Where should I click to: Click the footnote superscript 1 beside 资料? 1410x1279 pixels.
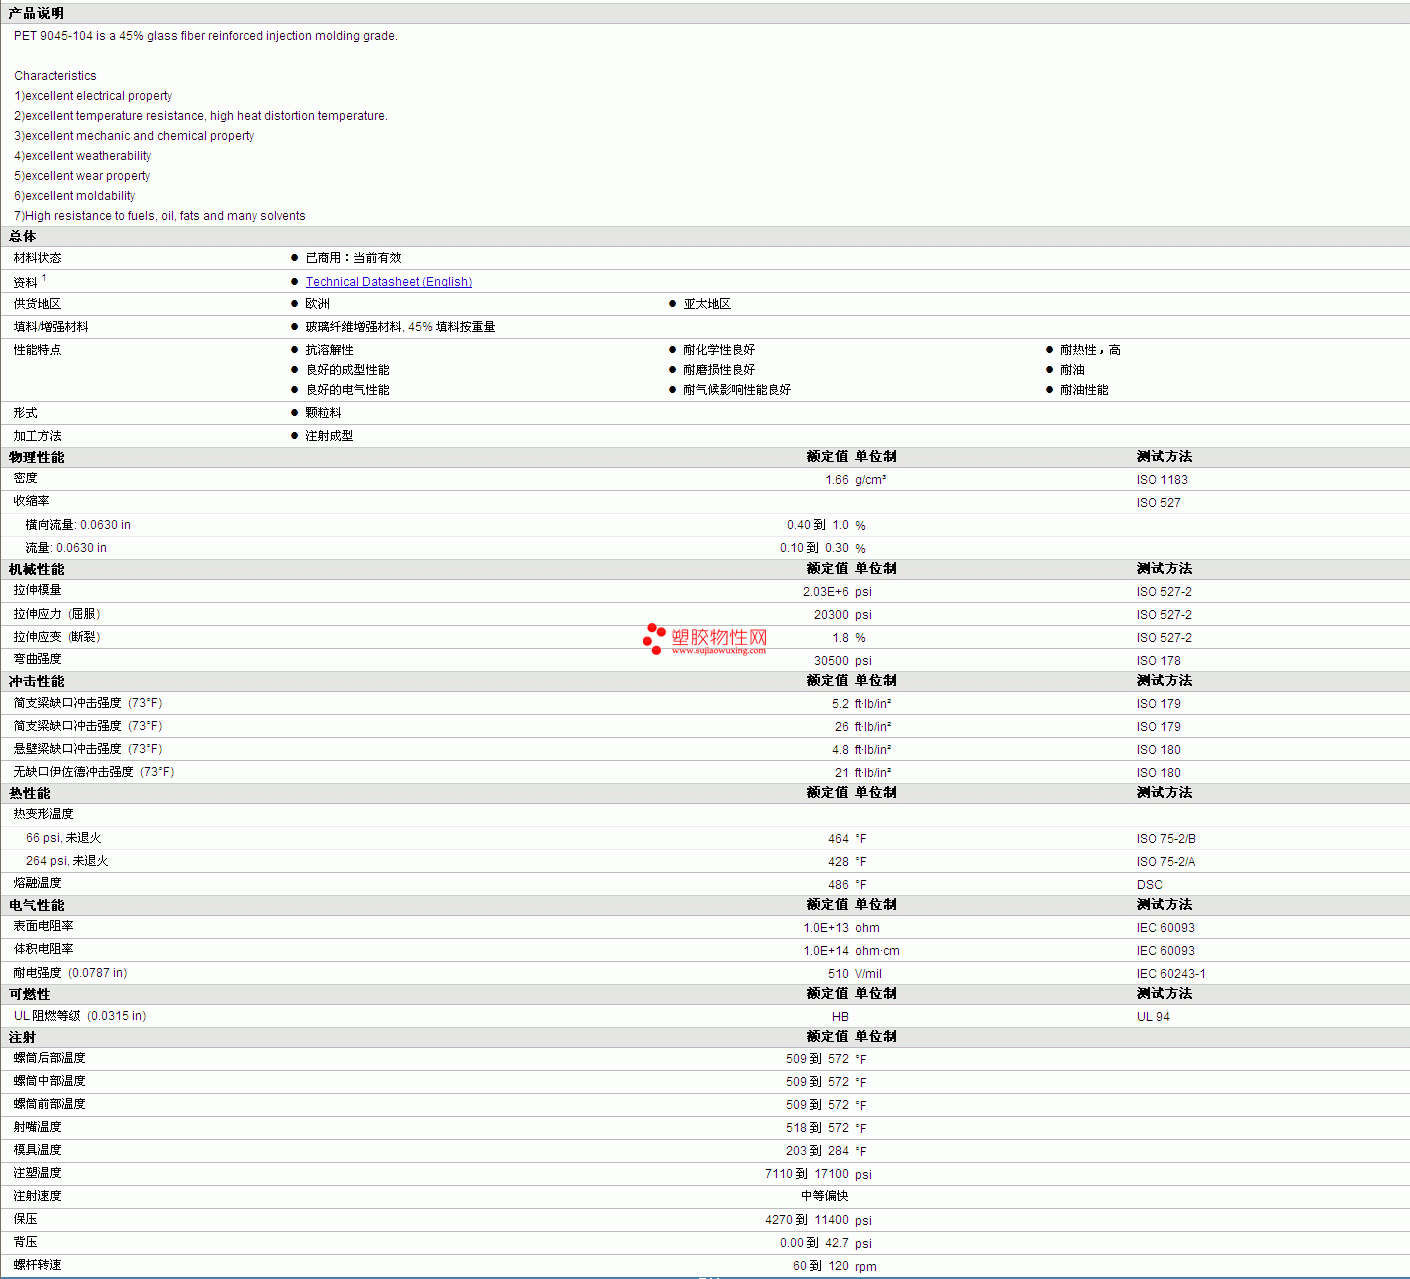coord(44,278)
